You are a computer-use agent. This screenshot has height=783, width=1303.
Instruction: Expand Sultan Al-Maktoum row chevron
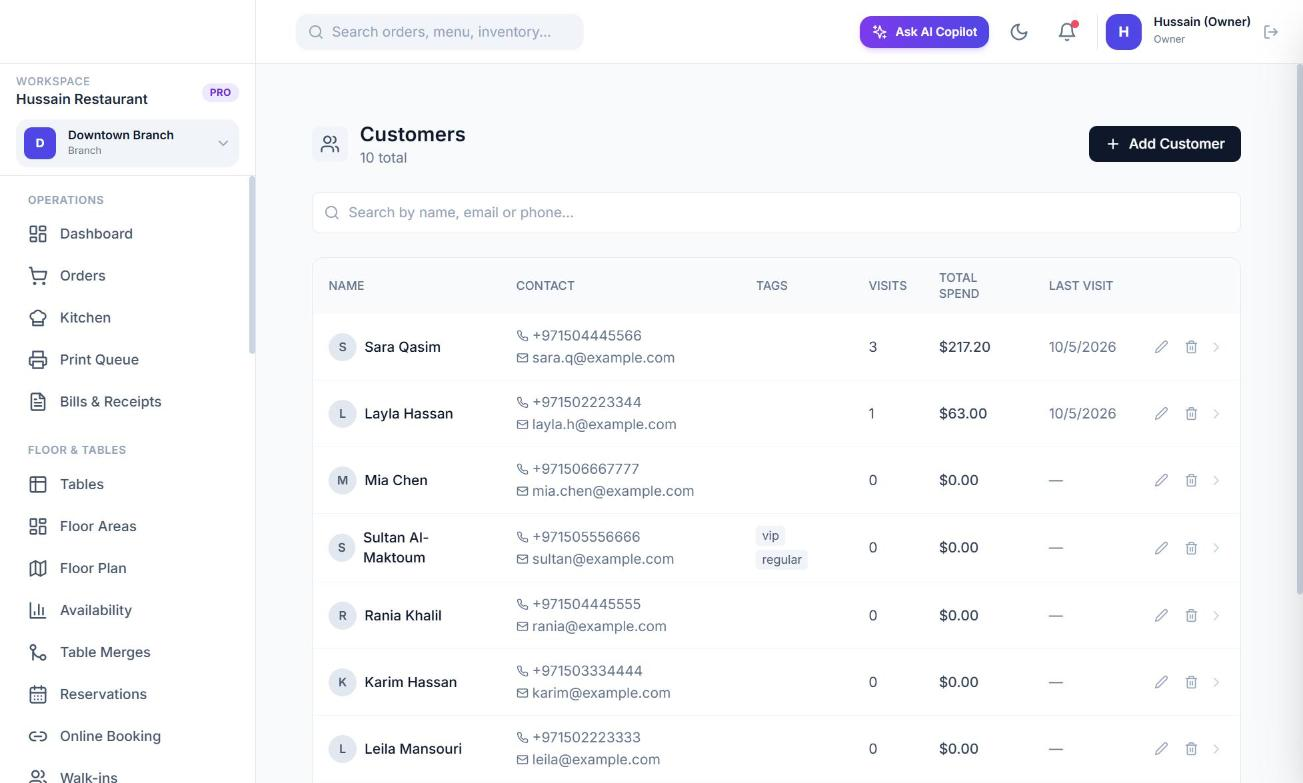click(1216, 548)
